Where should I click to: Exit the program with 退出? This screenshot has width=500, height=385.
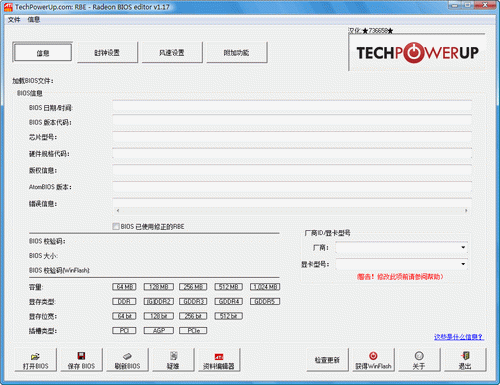[x=465, y=360]
